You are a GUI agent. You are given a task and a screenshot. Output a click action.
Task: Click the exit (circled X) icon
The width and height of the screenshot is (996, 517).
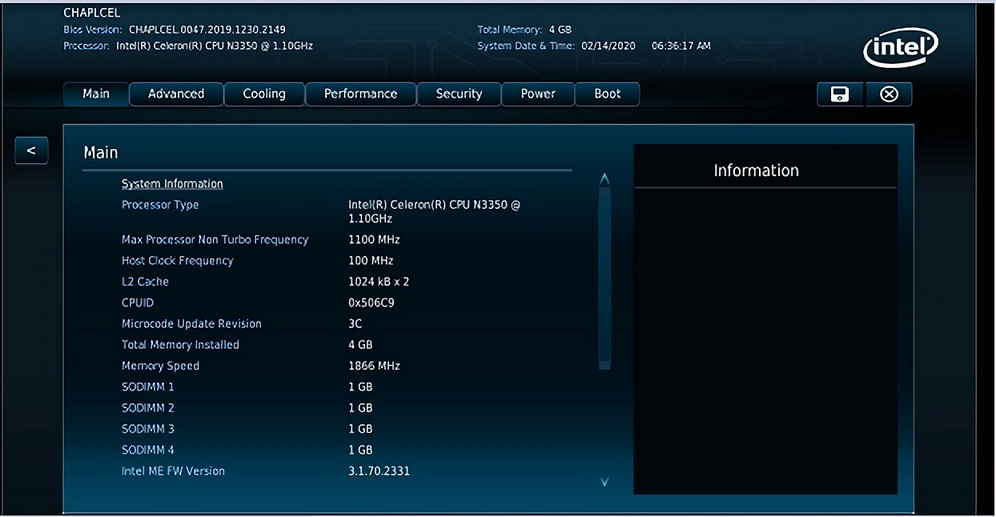point(889,94)
